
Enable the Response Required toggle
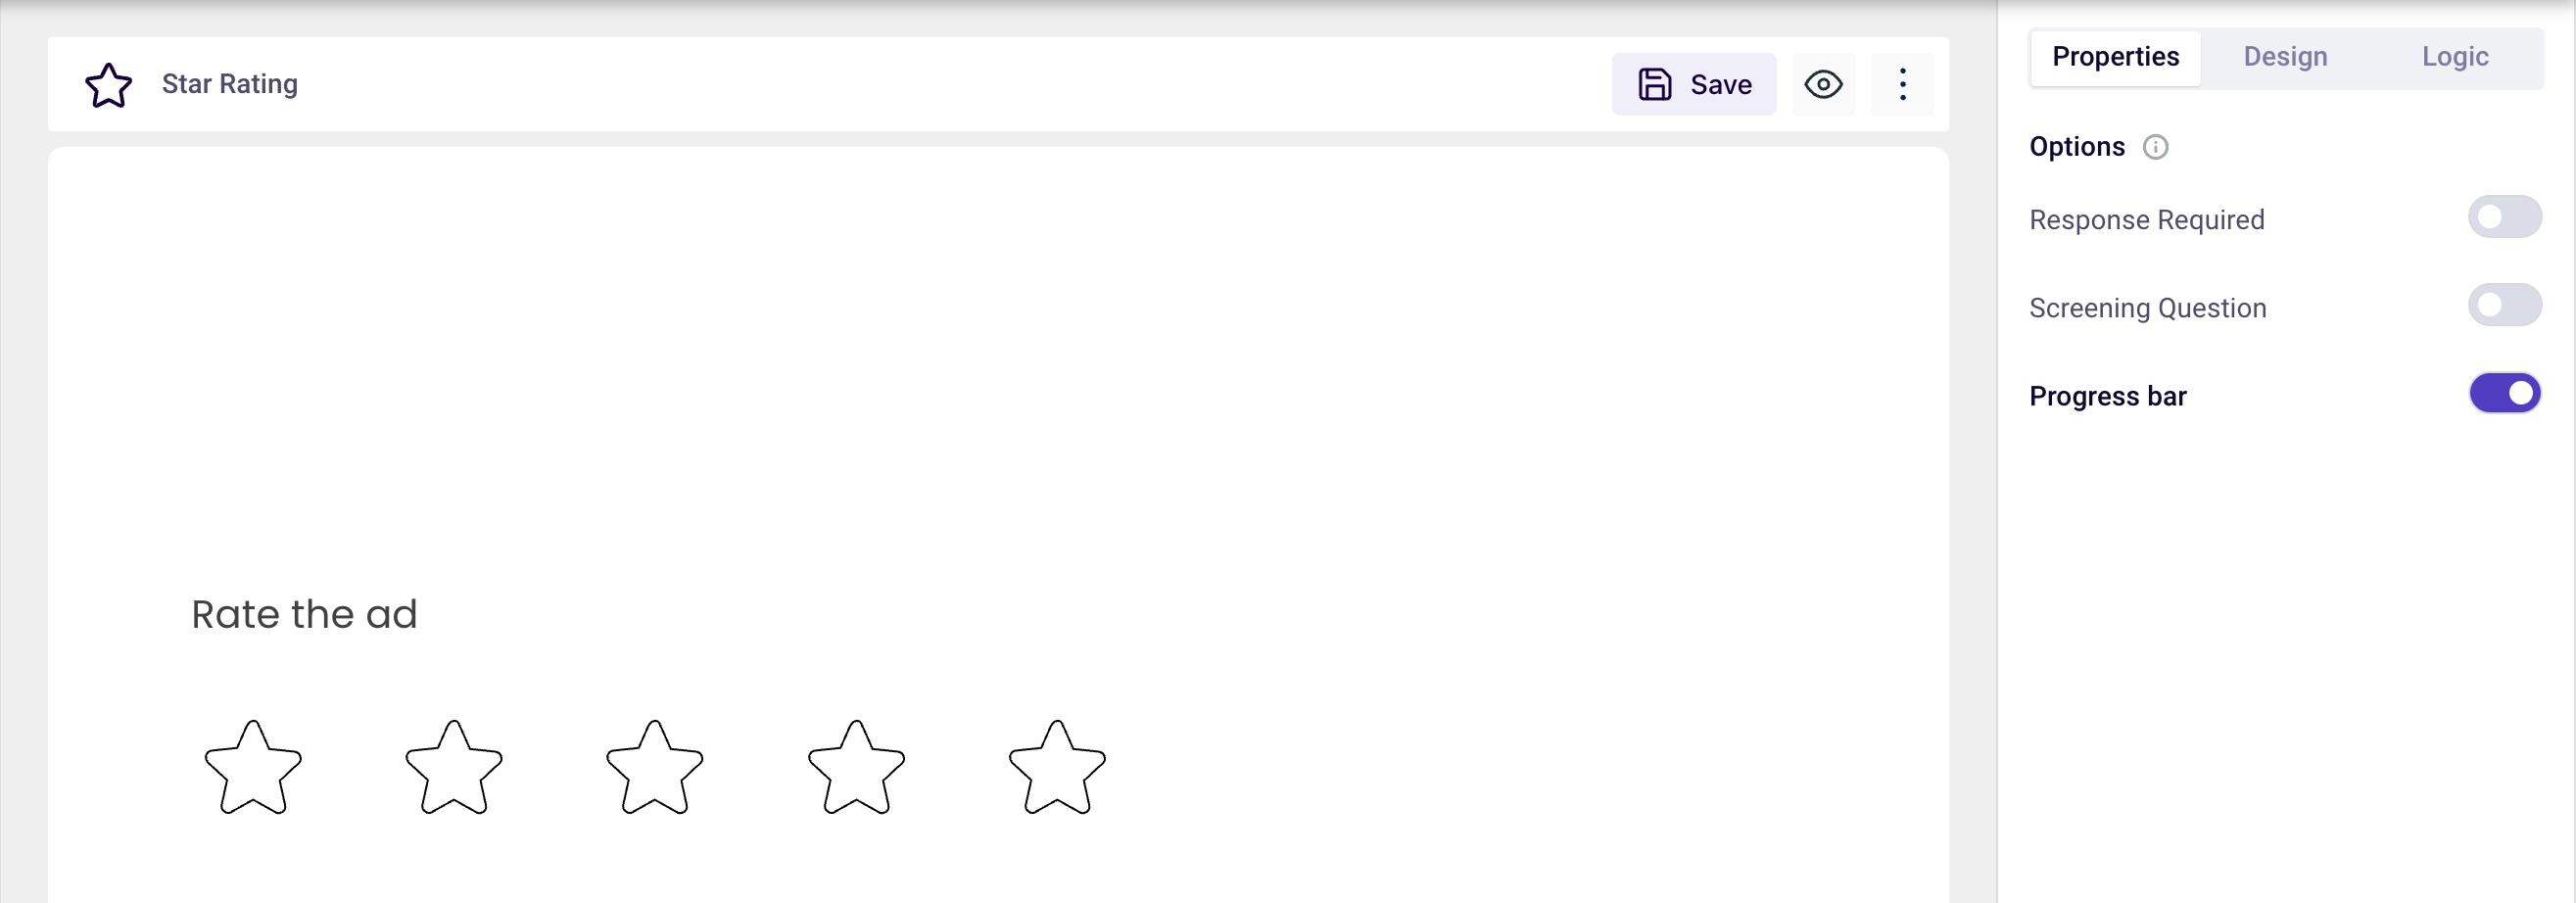2504,217
